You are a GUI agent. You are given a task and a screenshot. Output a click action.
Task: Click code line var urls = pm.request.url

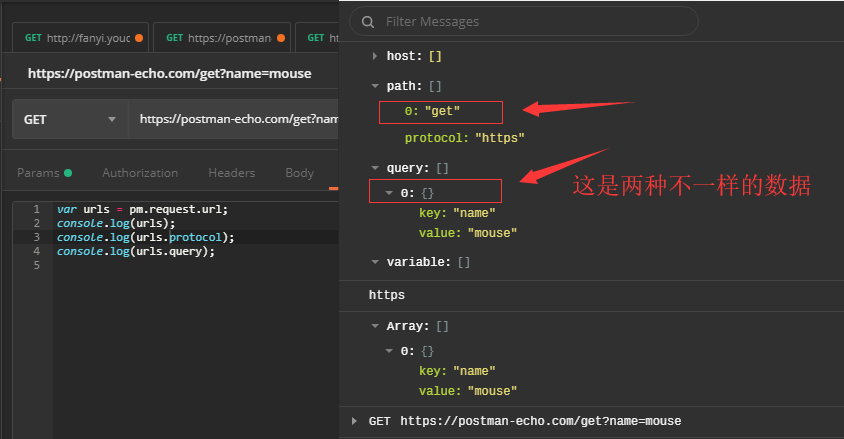(143, 209)
